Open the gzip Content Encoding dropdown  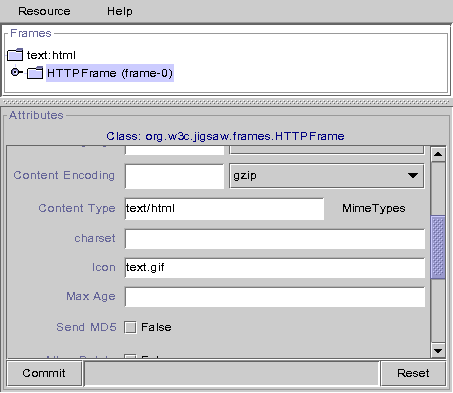(327, 176)
